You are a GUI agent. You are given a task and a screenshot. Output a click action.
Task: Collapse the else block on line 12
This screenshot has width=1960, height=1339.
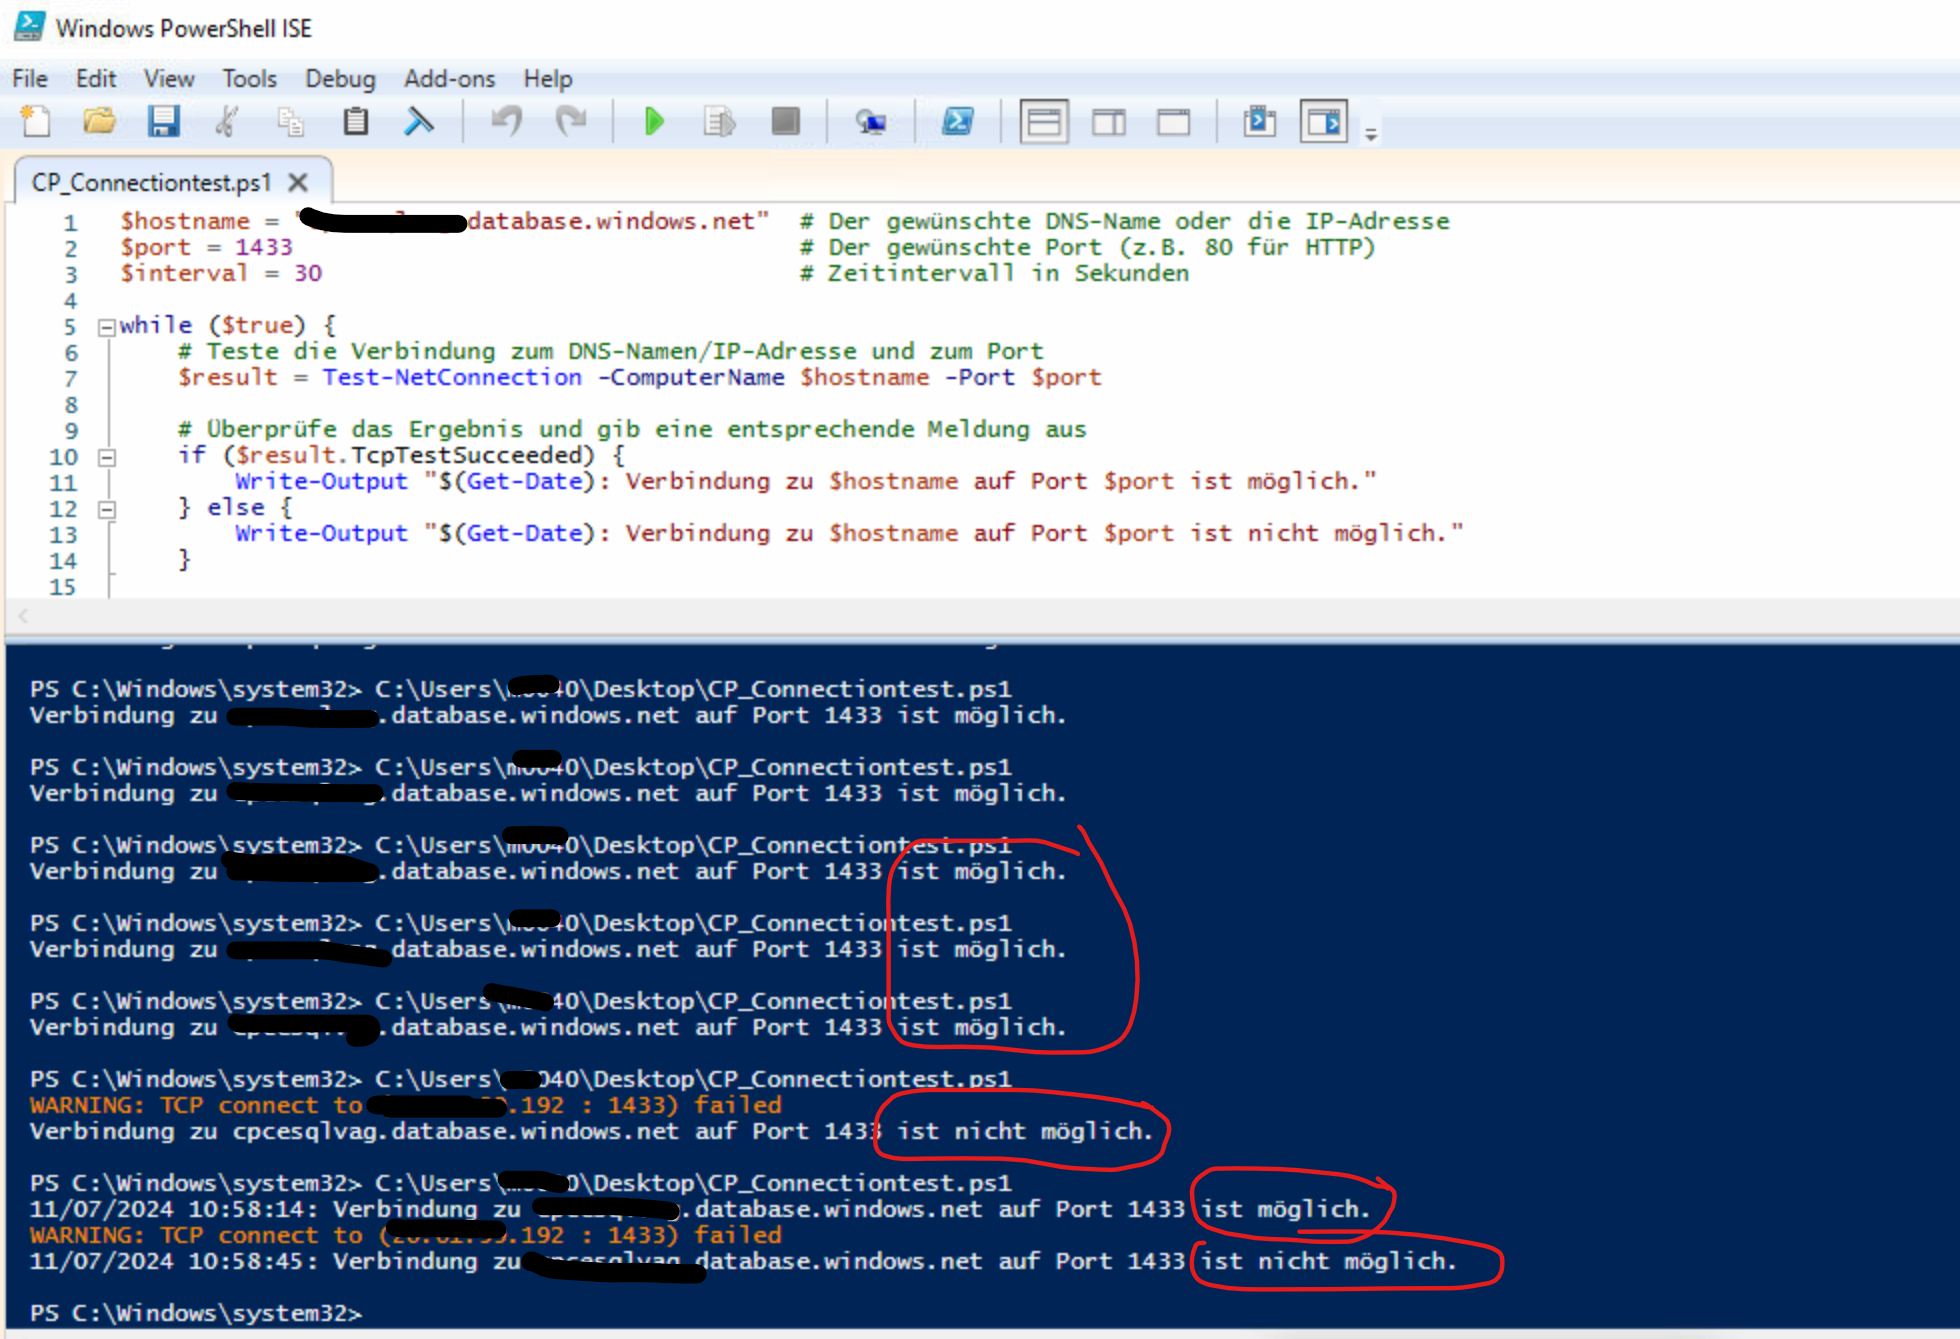(x=106, y=509)
